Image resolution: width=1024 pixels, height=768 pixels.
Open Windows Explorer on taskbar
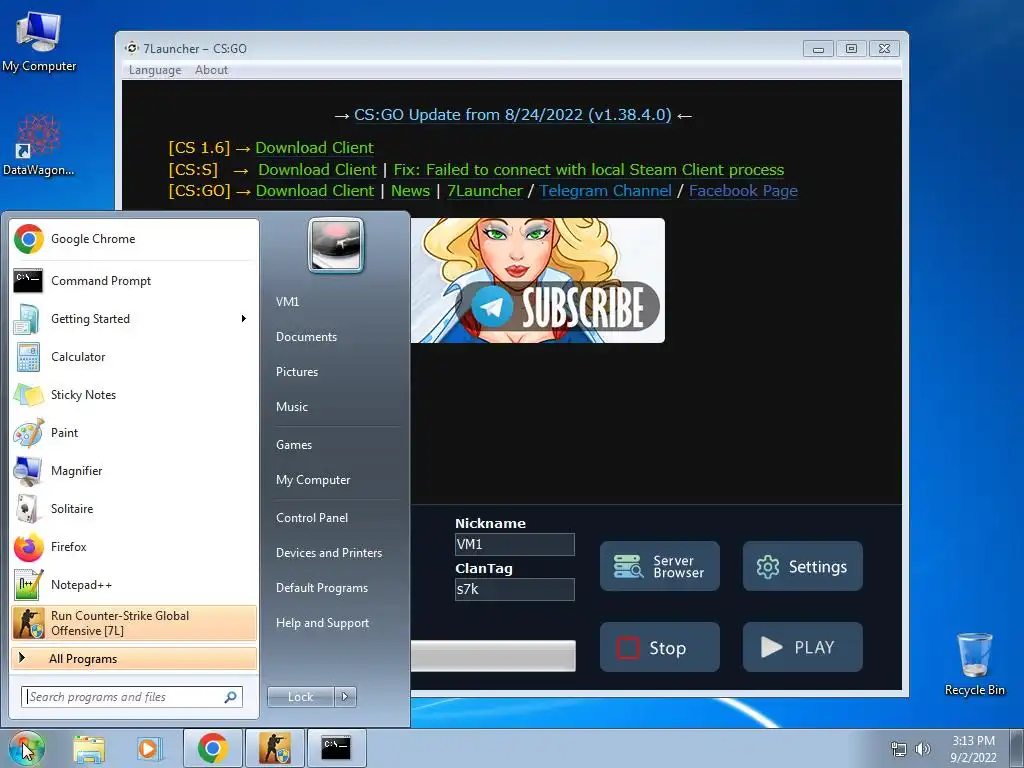89,748
